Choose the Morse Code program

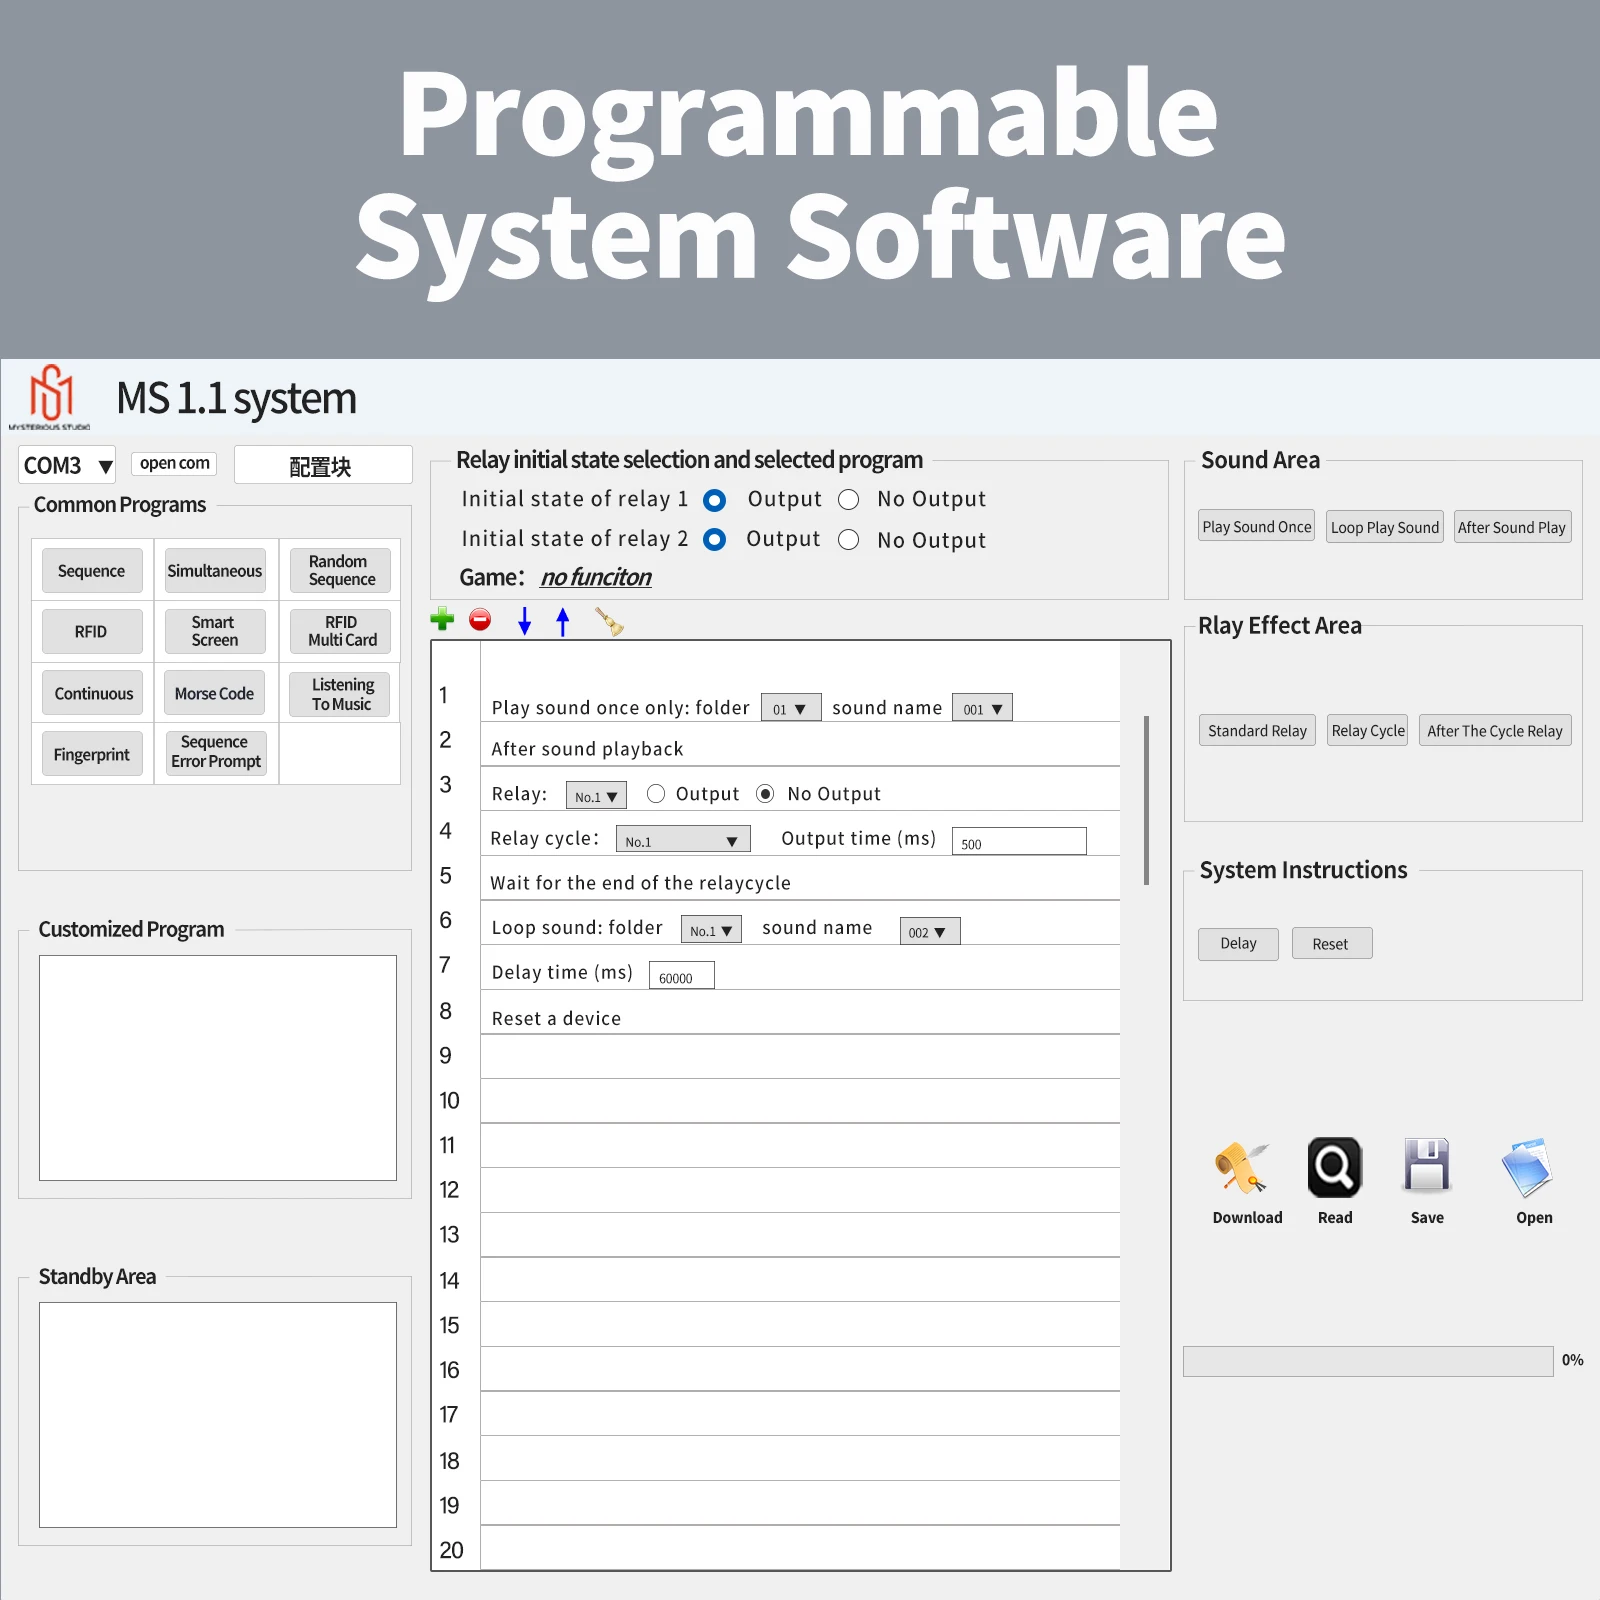tap(215, 693)
